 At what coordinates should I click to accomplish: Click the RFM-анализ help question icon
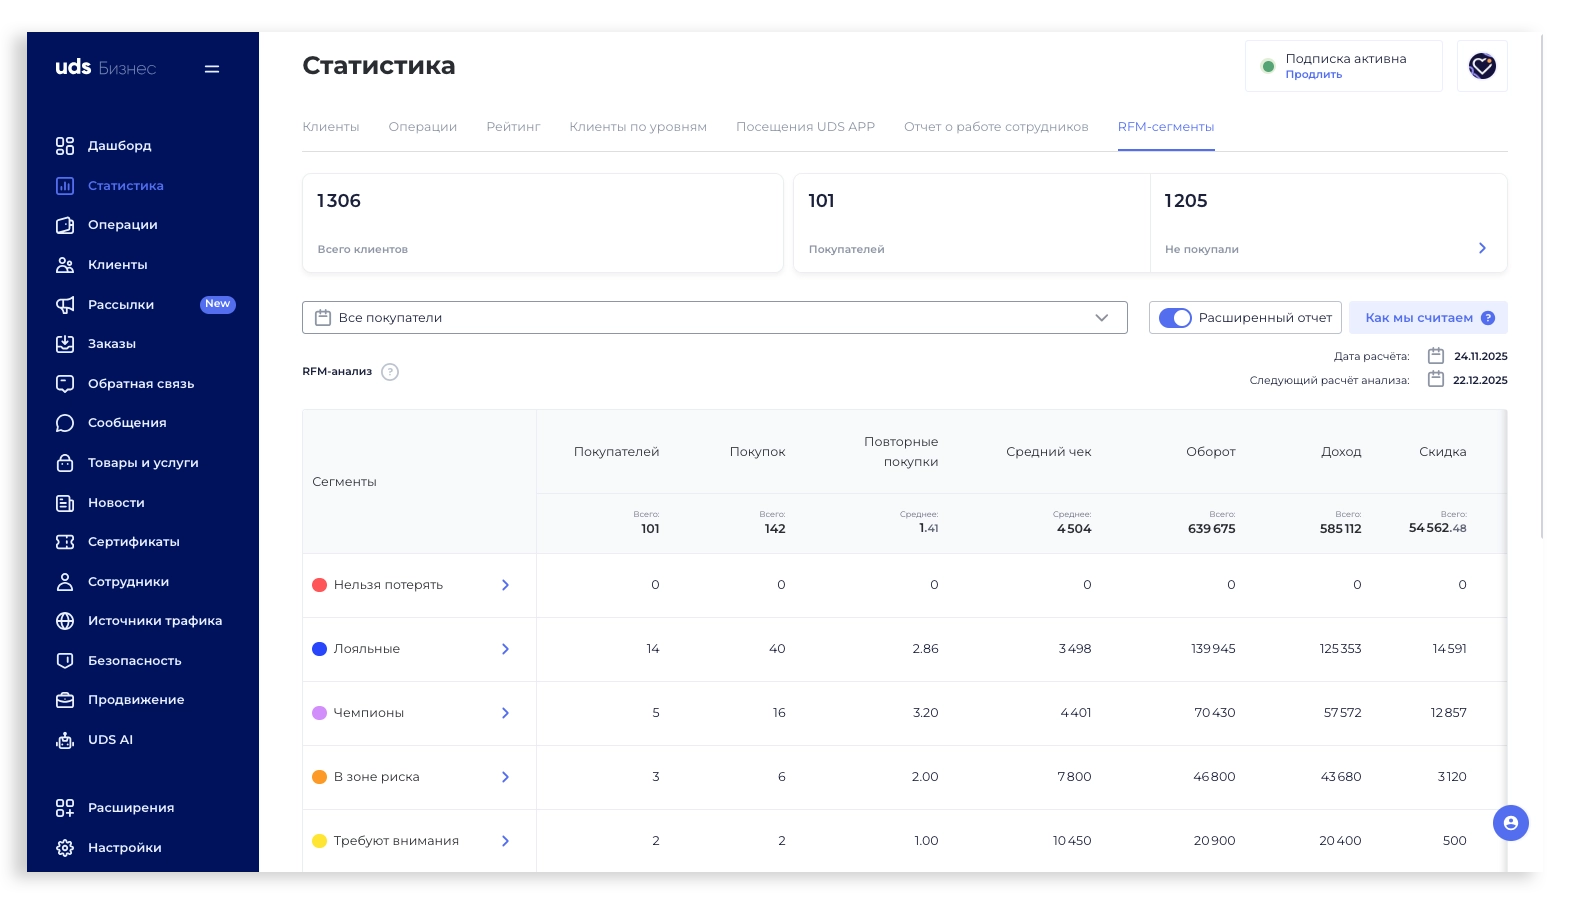click(390, 372)
